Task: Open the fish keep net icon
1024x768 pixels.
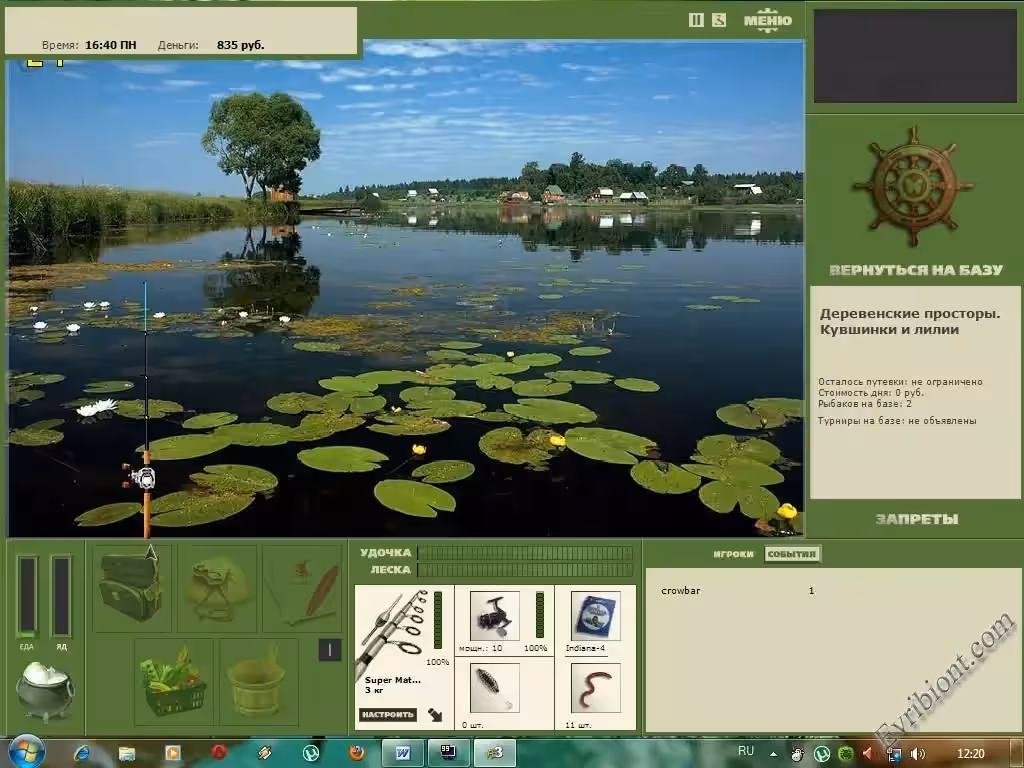Action: [x=217, y=587]
